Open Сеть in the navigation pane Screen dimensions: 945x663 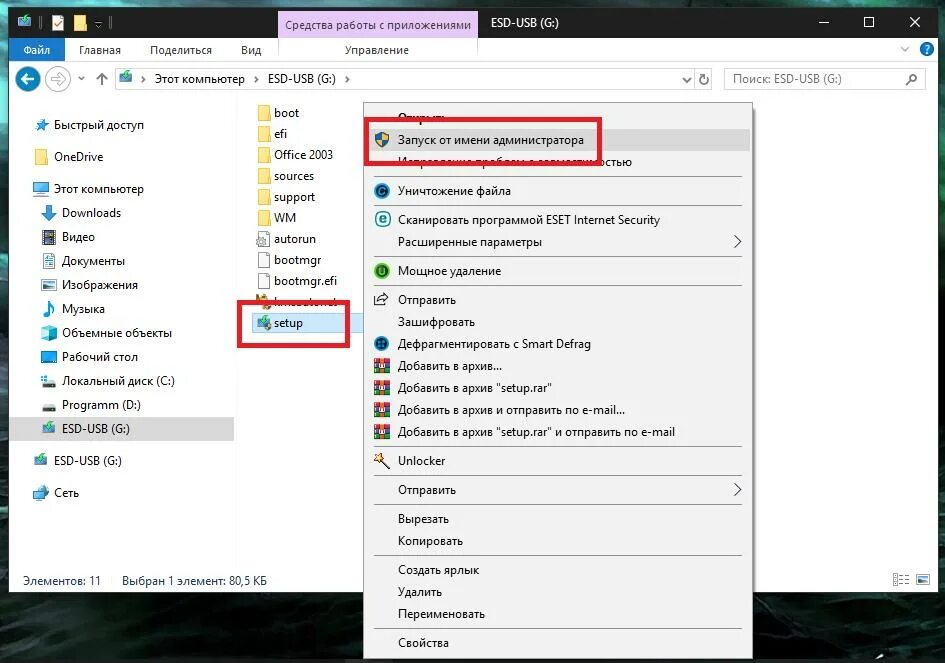point(66,493)
